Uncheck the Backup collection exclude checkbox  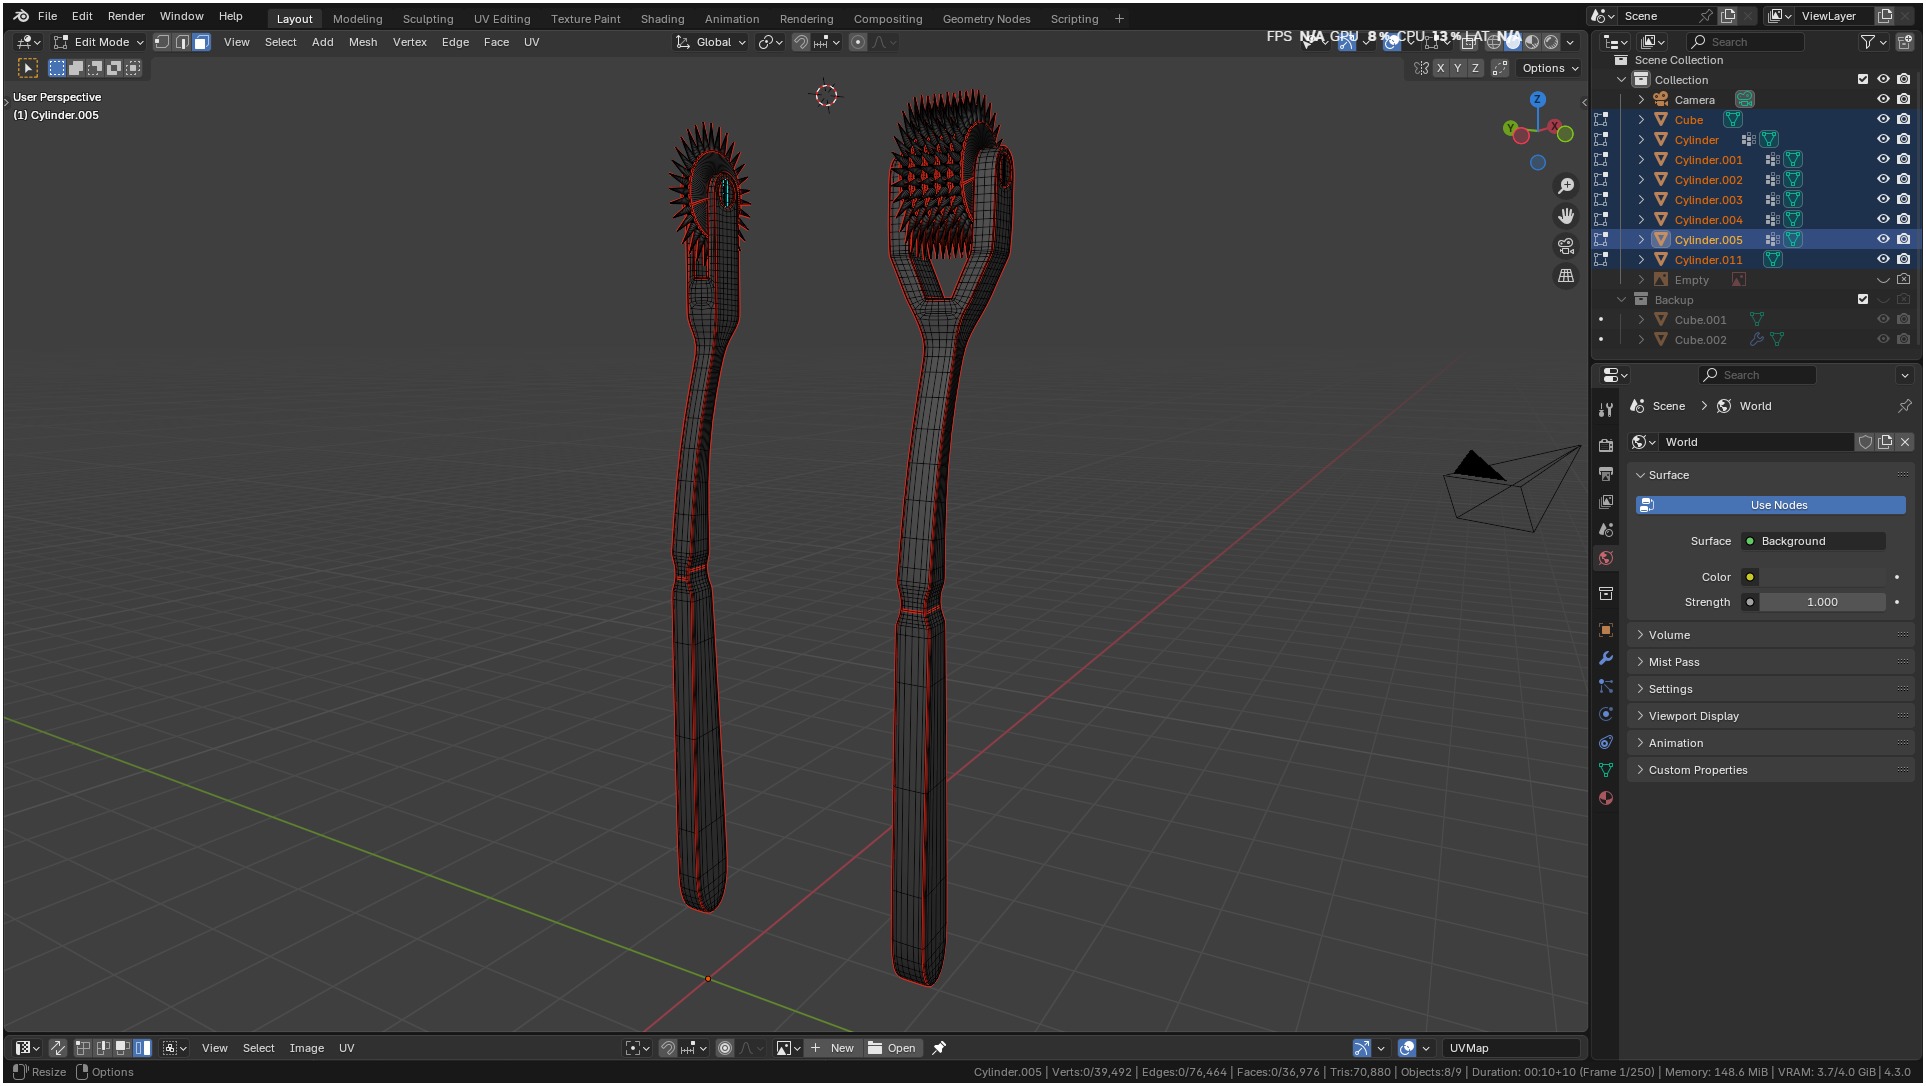point(1862,299)
